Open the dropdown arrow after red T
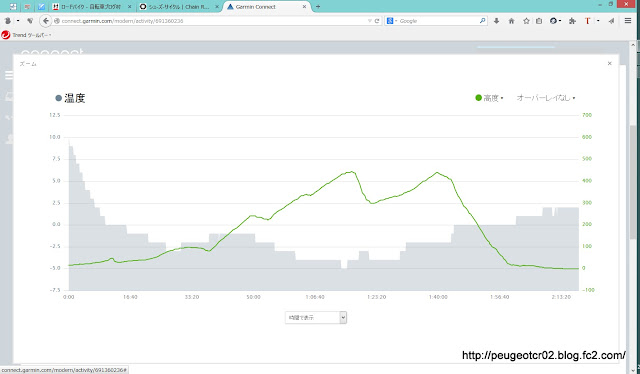640x374 pixels. pos(598,21)
